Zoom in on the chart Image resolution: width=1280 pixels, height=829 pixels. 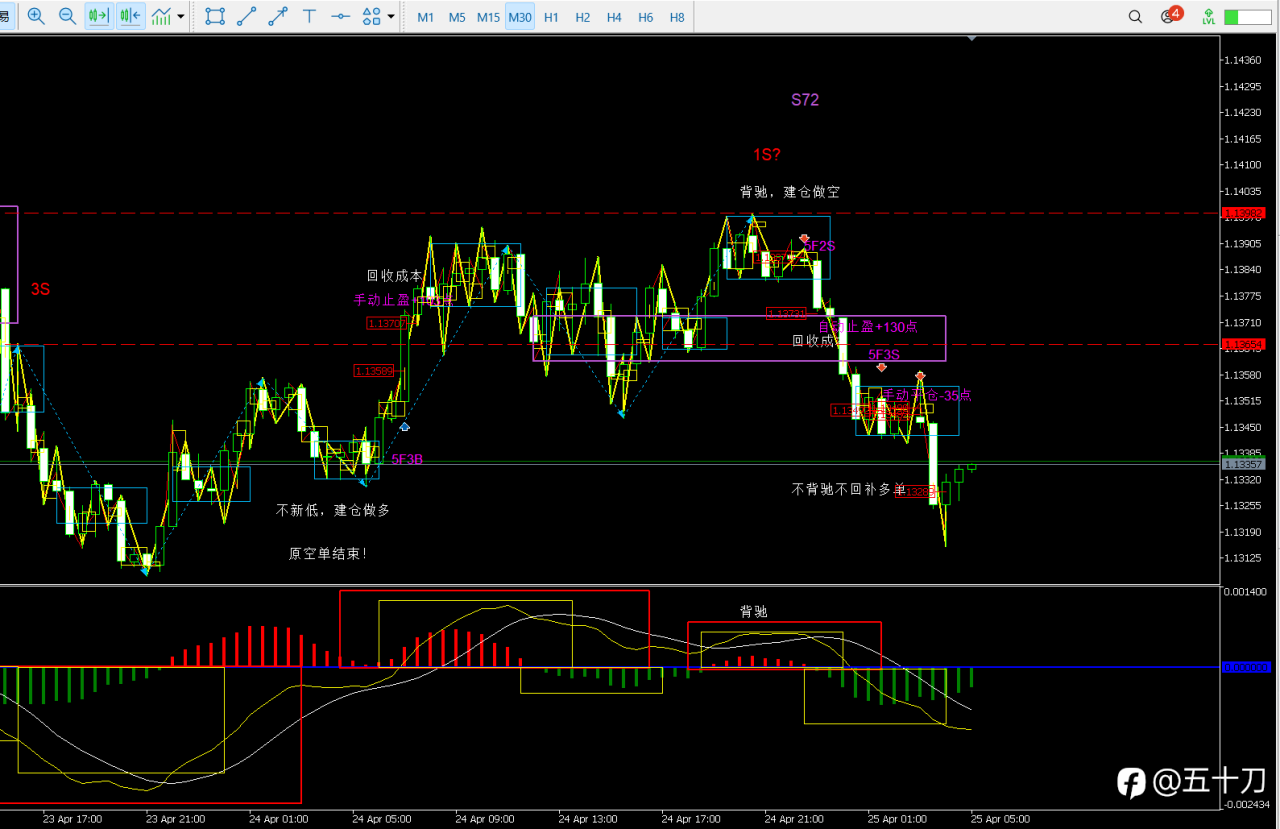coord(36,16)
